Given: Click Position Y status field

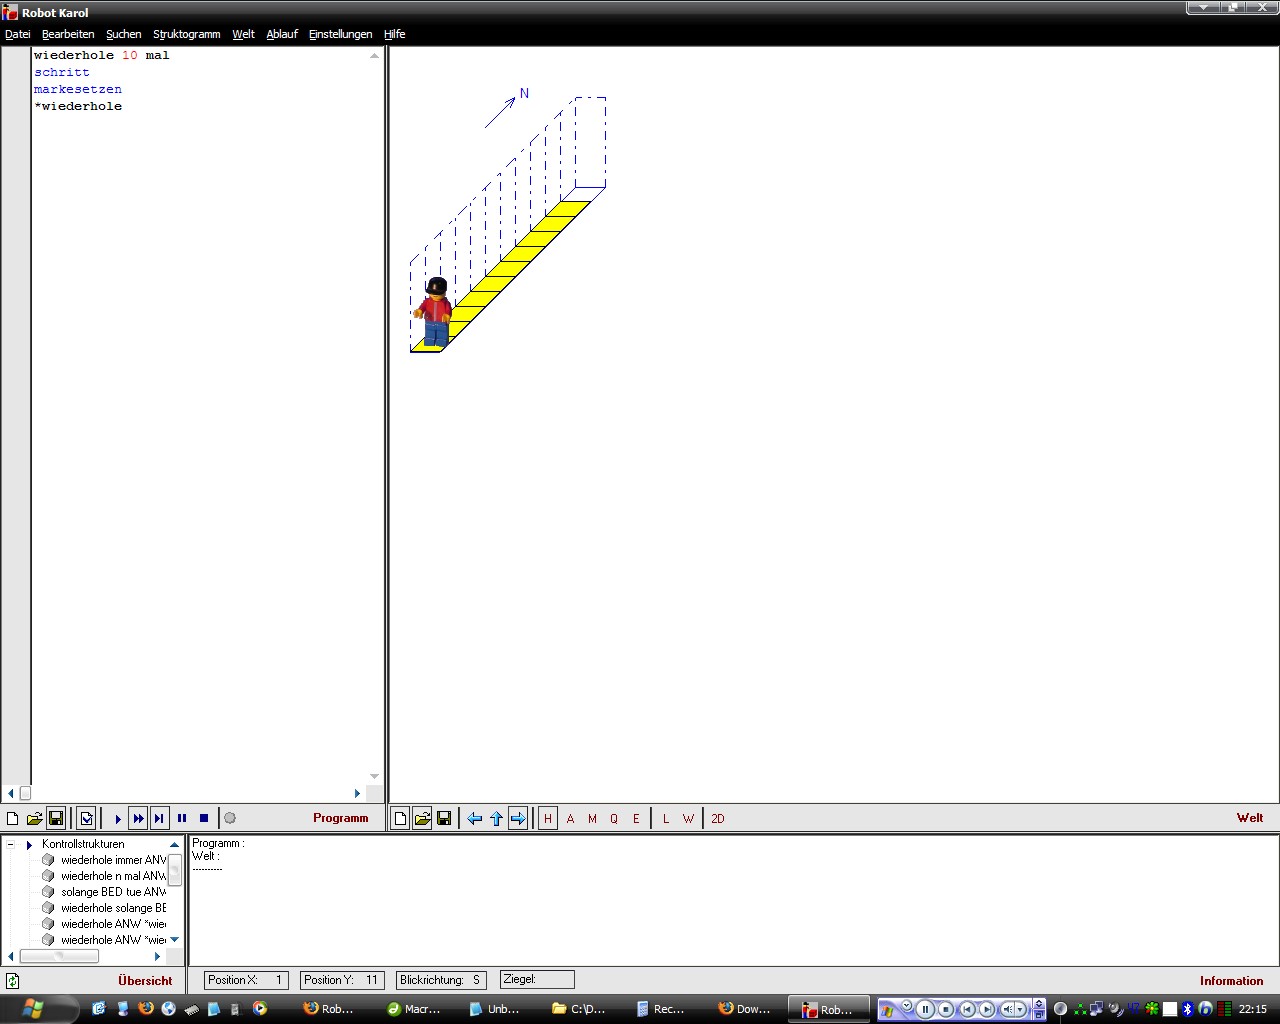Looking at the screenshot, I should 342,980.
